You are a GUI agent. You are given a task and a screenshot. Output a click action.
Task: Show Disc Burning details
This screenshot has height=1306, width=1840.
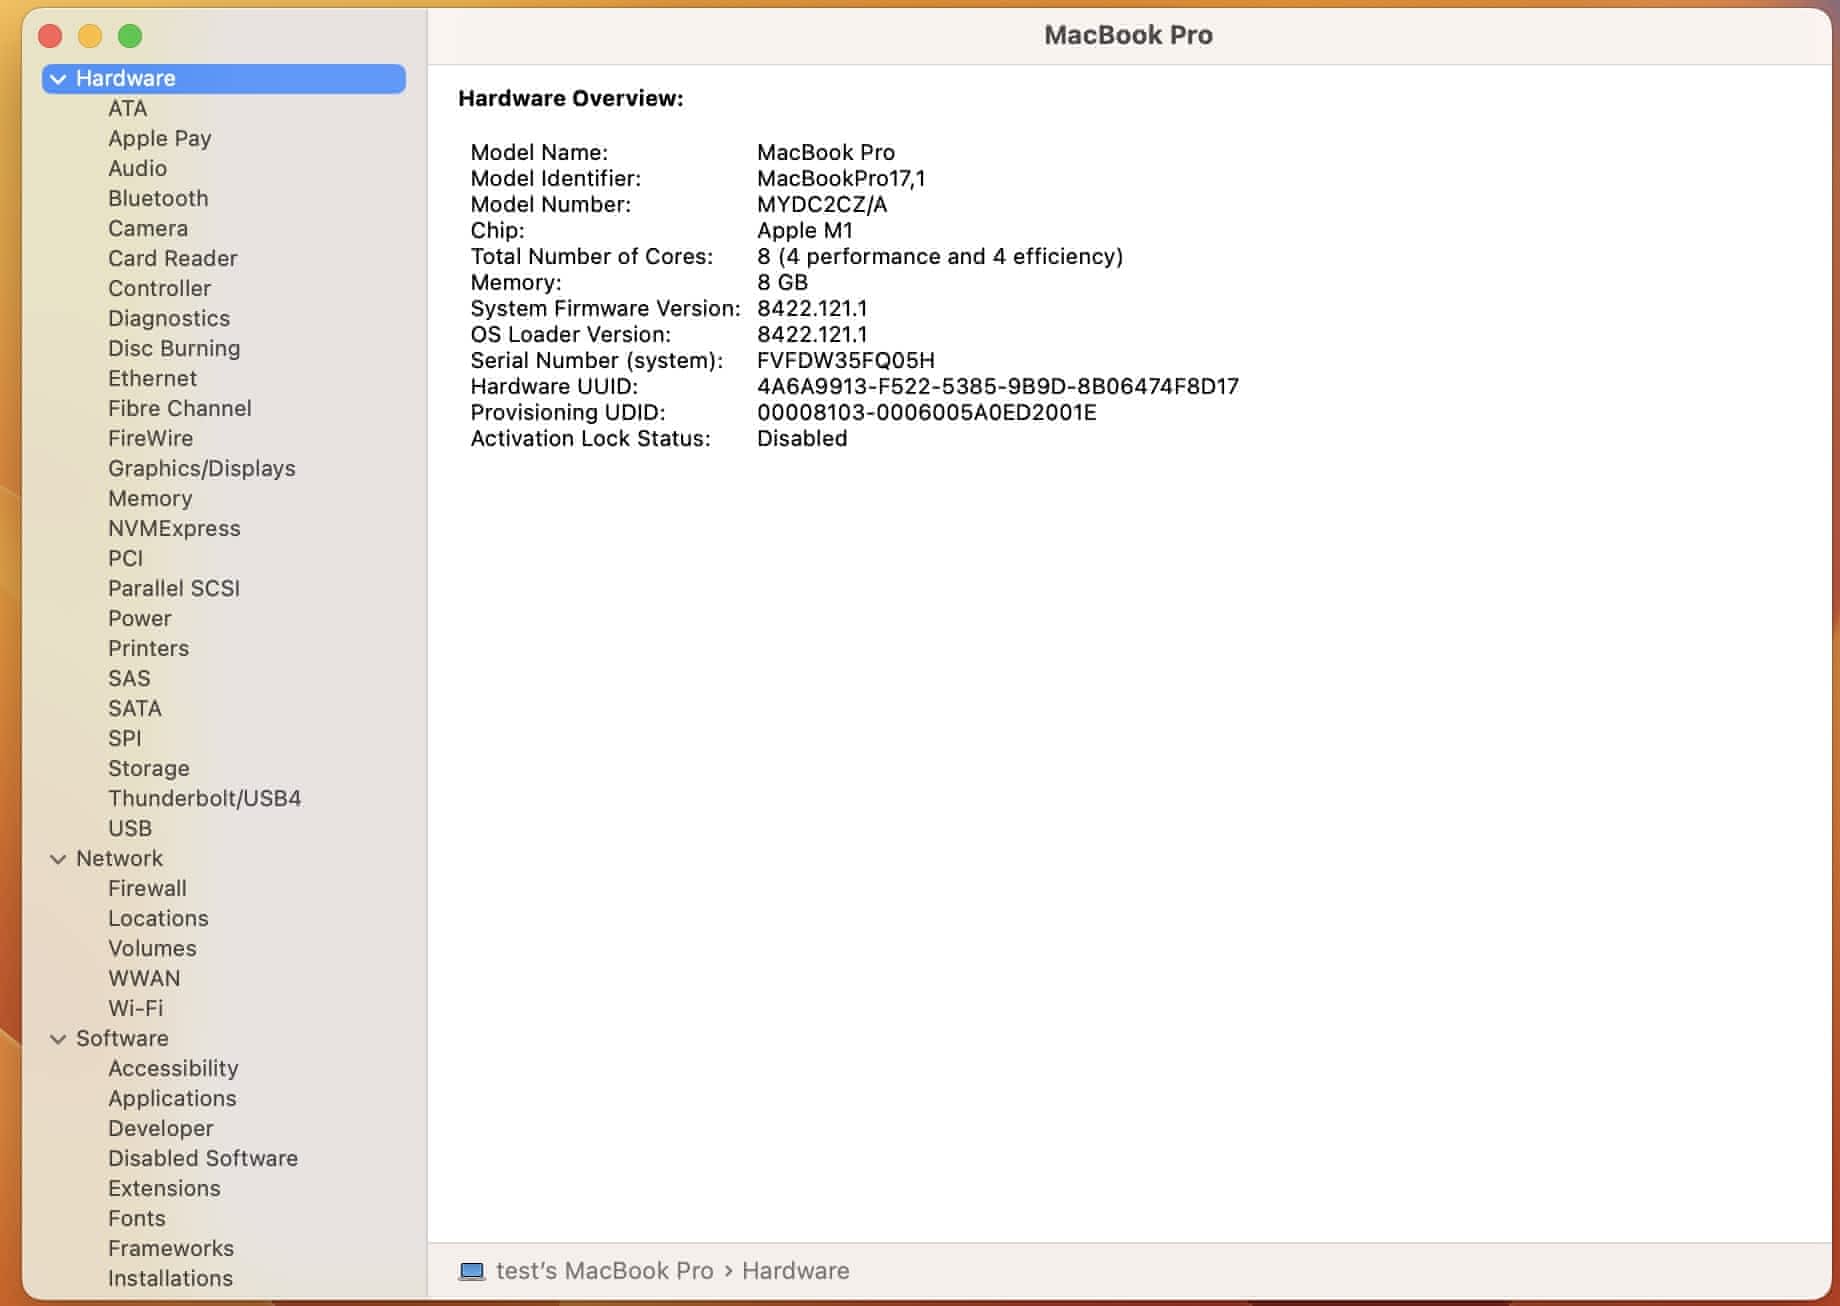174,348
